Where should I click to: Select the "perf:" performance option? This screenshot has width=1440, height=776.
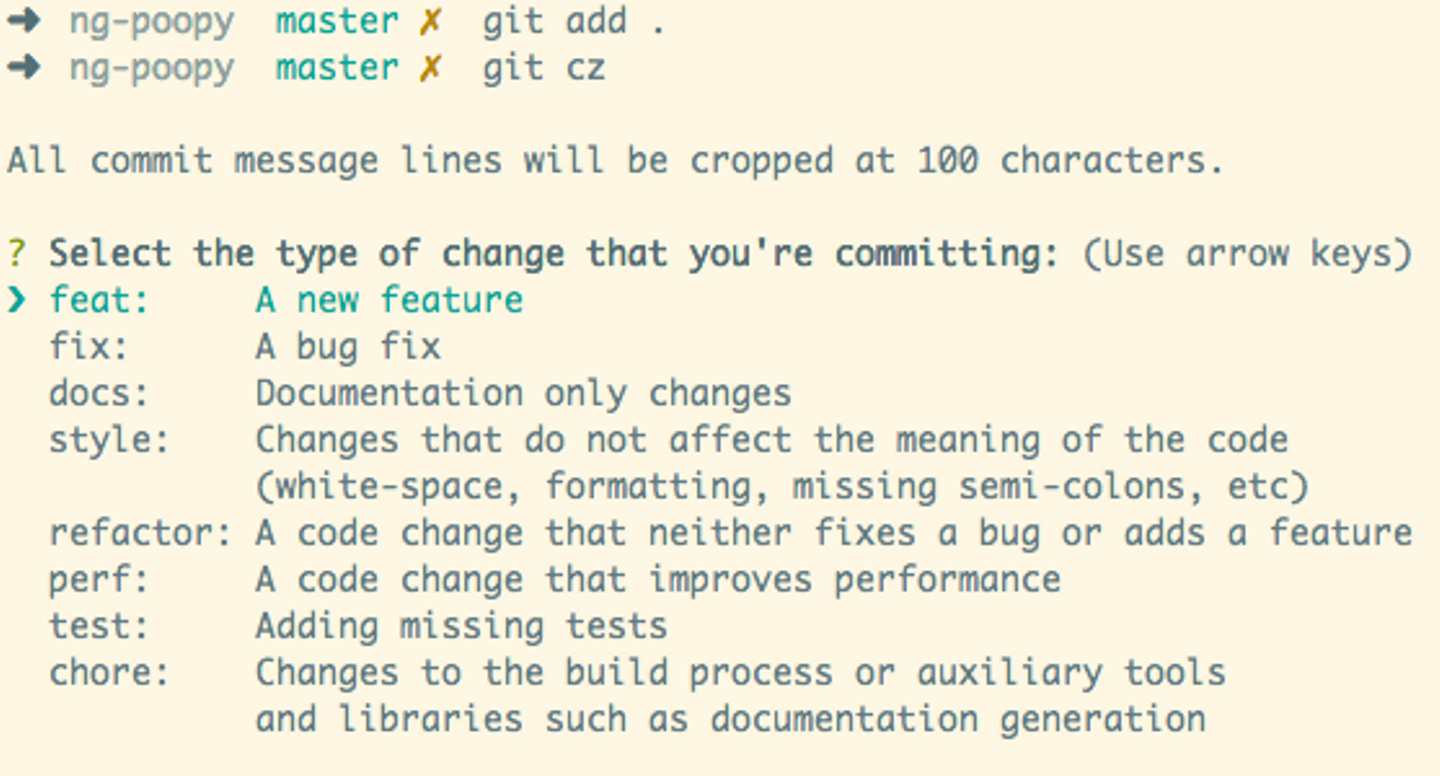(x=99, y=580)
